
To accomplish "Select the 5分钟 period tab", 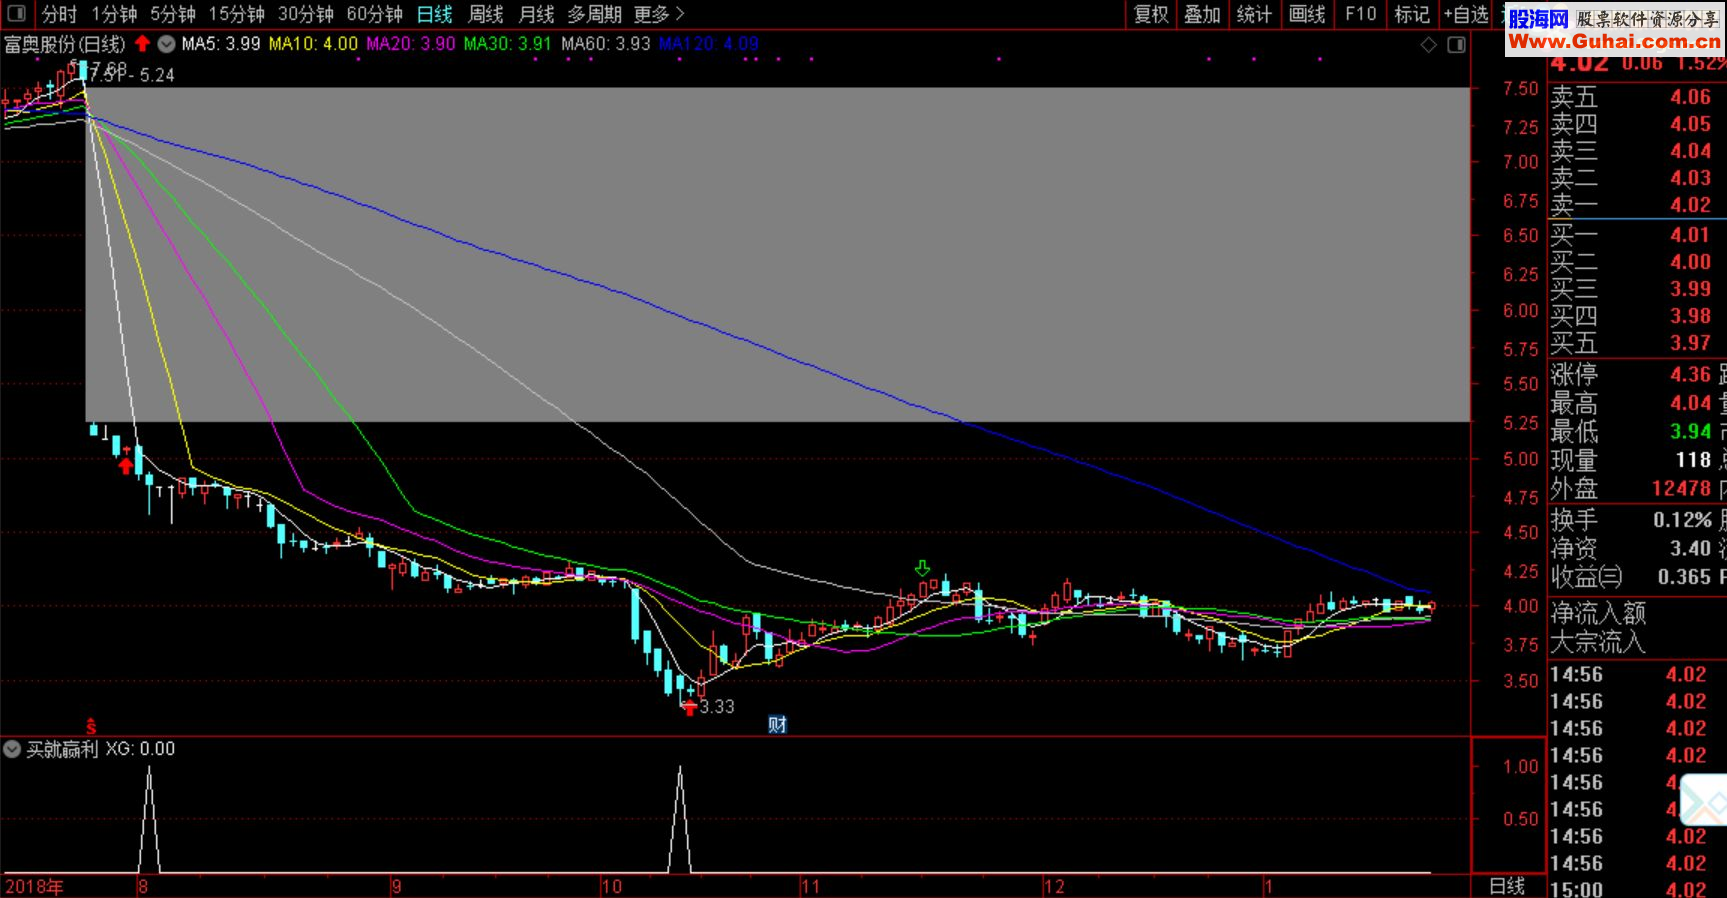I will click(x=173, y=14).
